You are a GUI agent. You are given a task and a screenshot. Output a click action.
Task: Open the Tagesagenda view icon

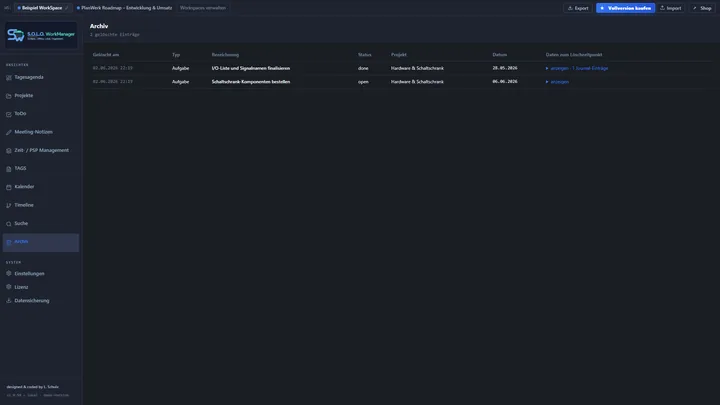9,78
